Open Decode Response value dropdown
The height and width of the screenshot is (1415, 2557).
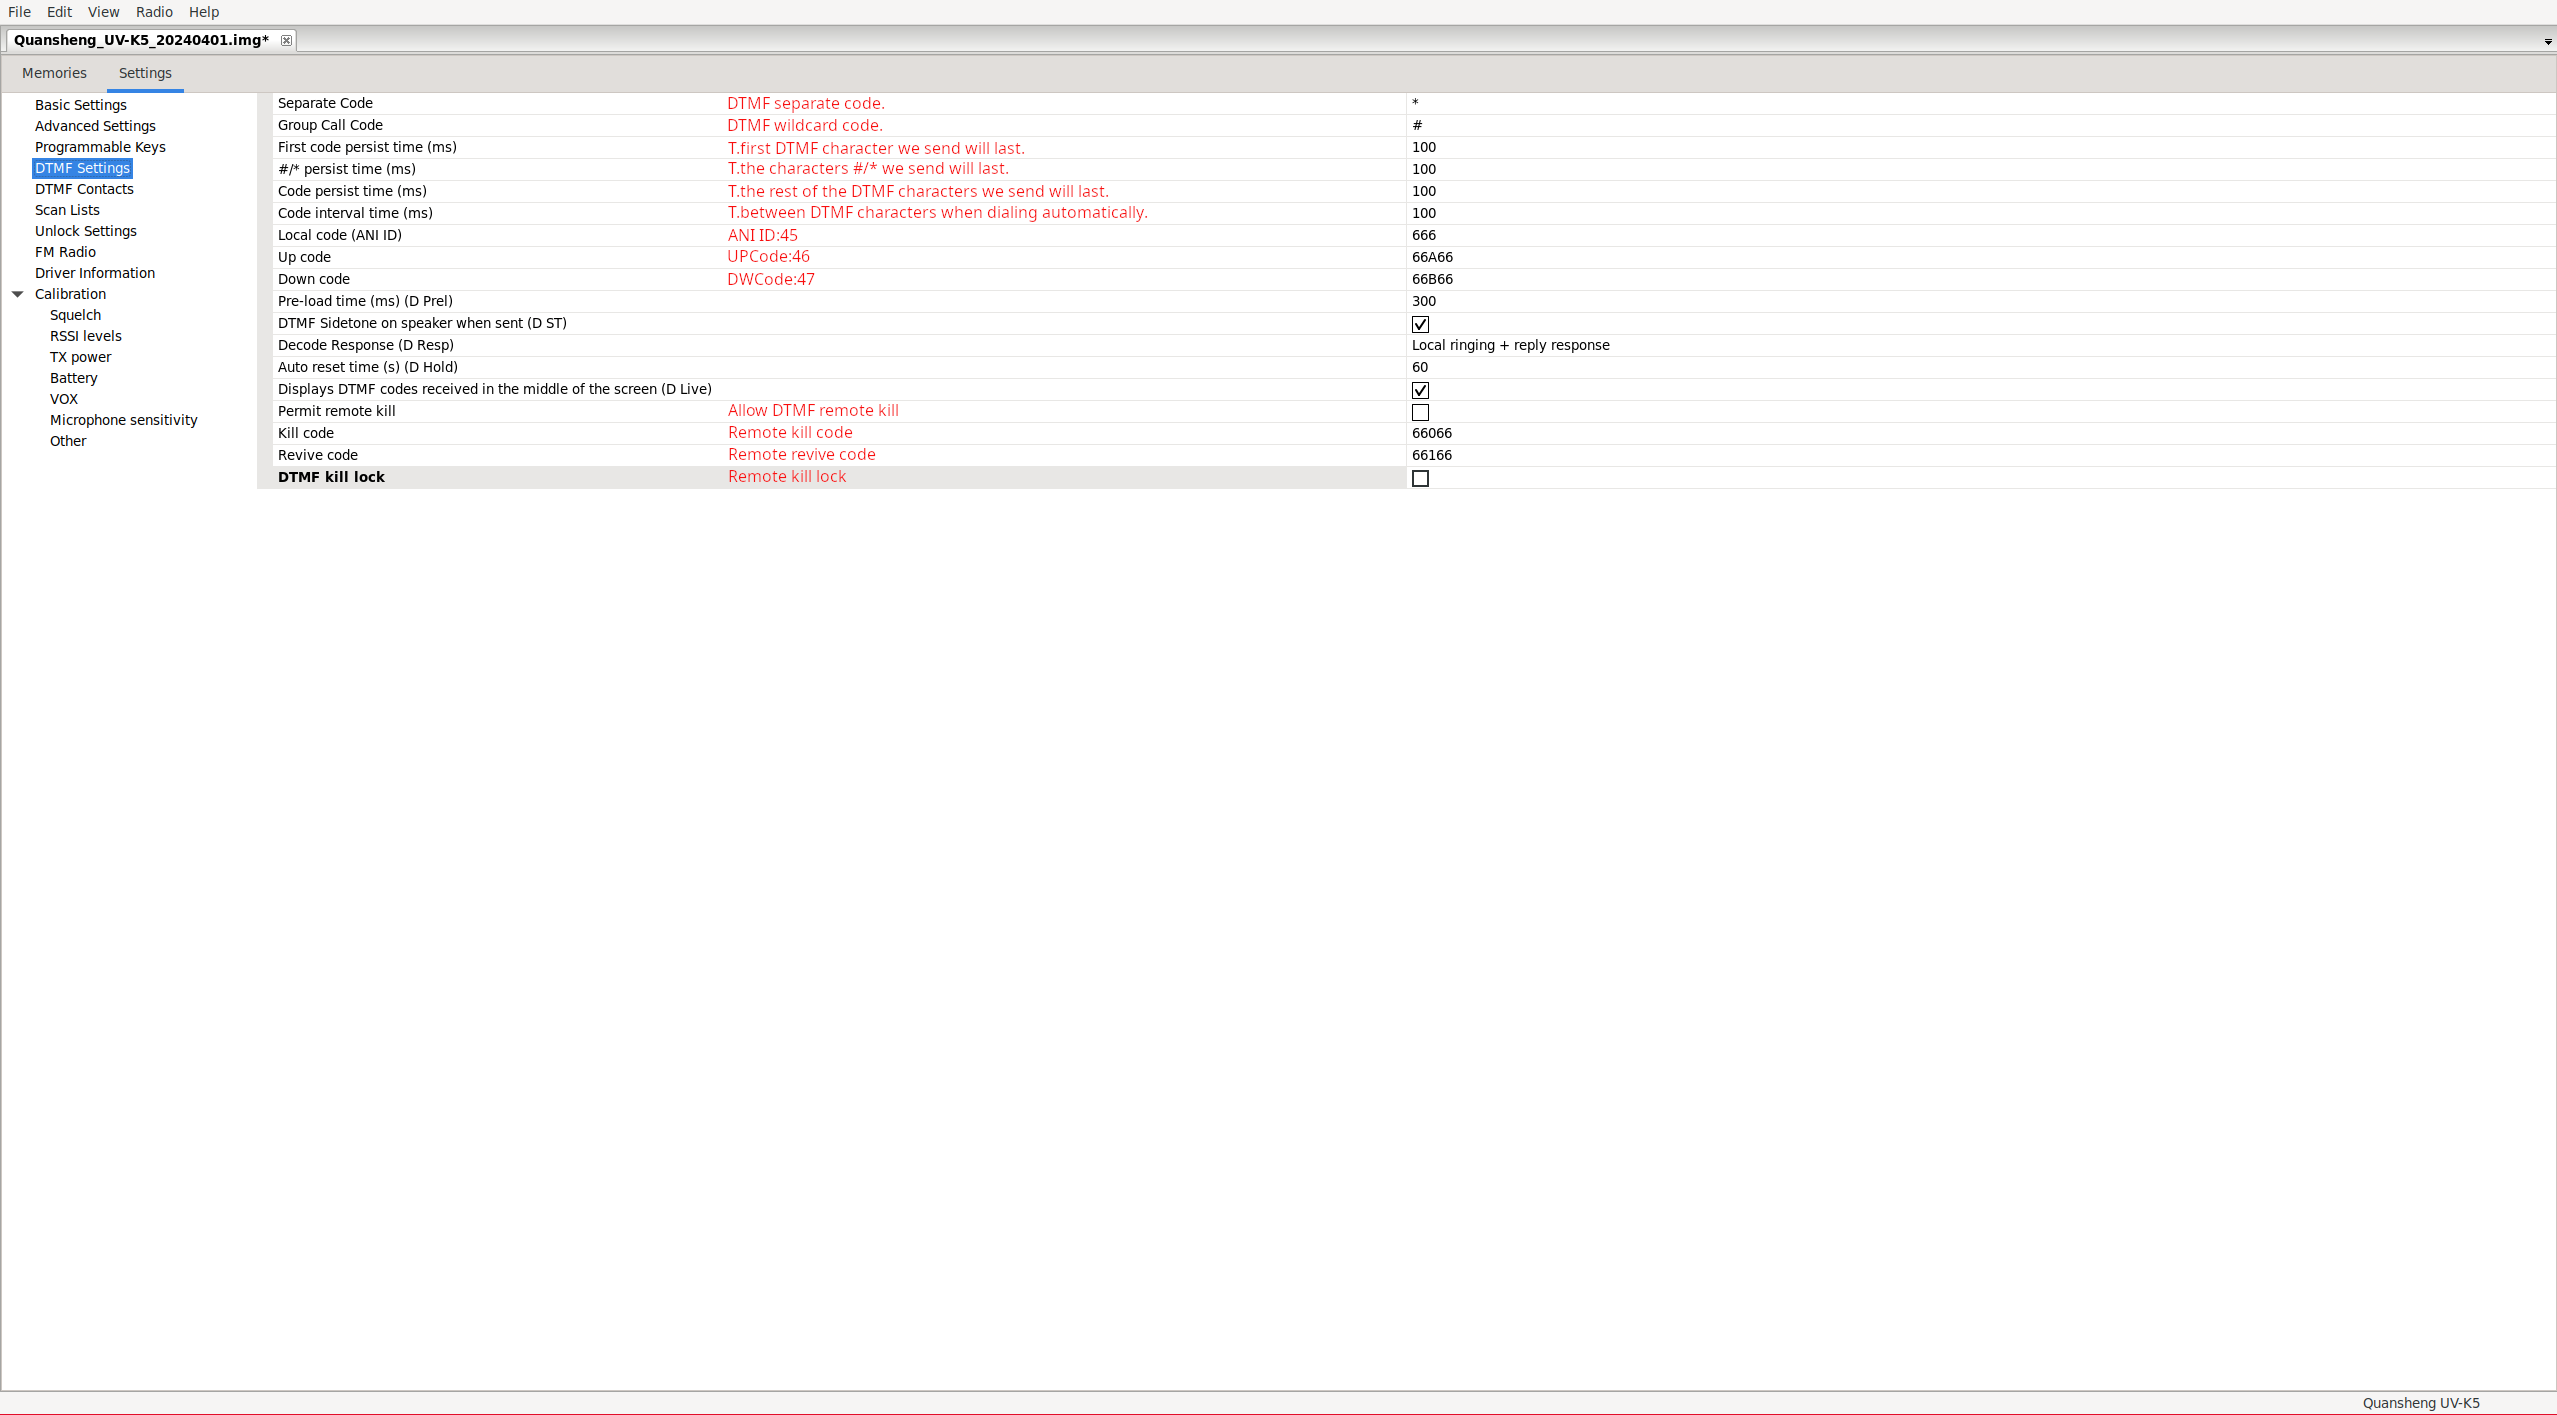click(1510, 345)
